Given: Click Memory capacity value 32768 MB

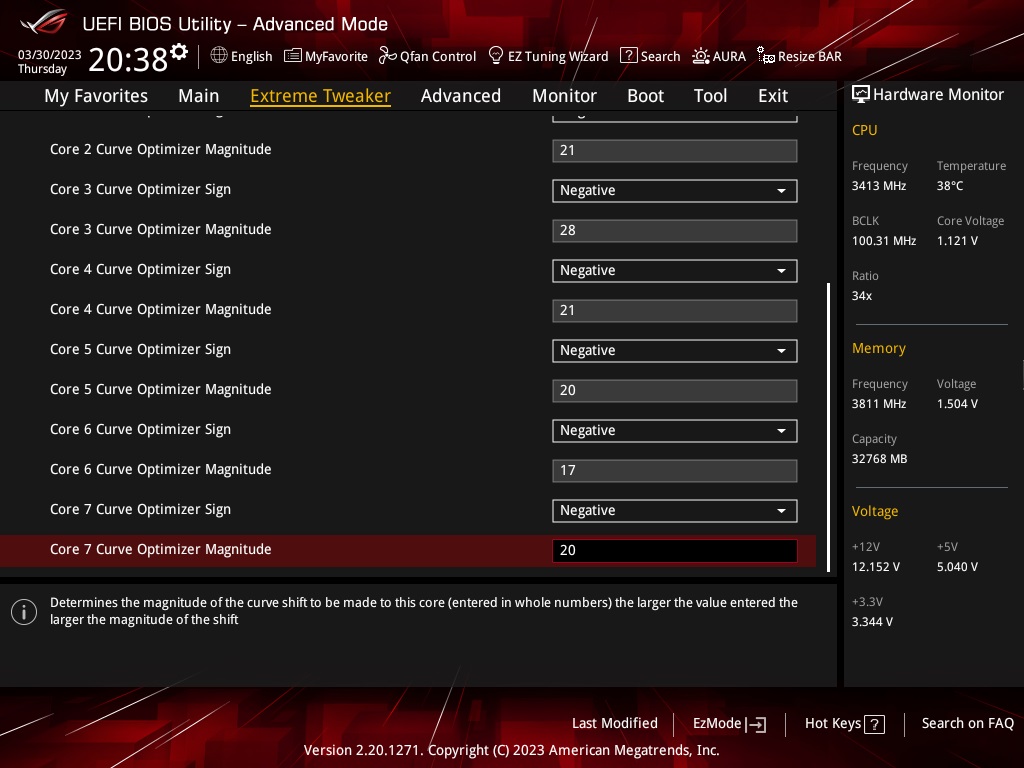Looking at the screenshot, I should [x=879, y=459].
